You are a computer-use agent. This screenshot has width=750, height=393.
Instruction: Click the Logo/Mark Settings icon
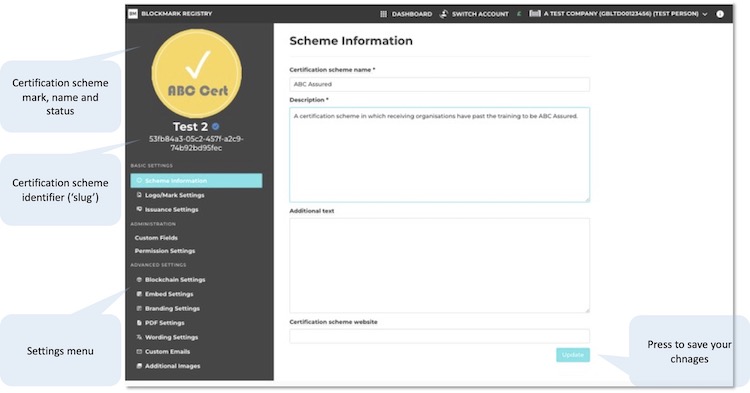pos(139,195)
